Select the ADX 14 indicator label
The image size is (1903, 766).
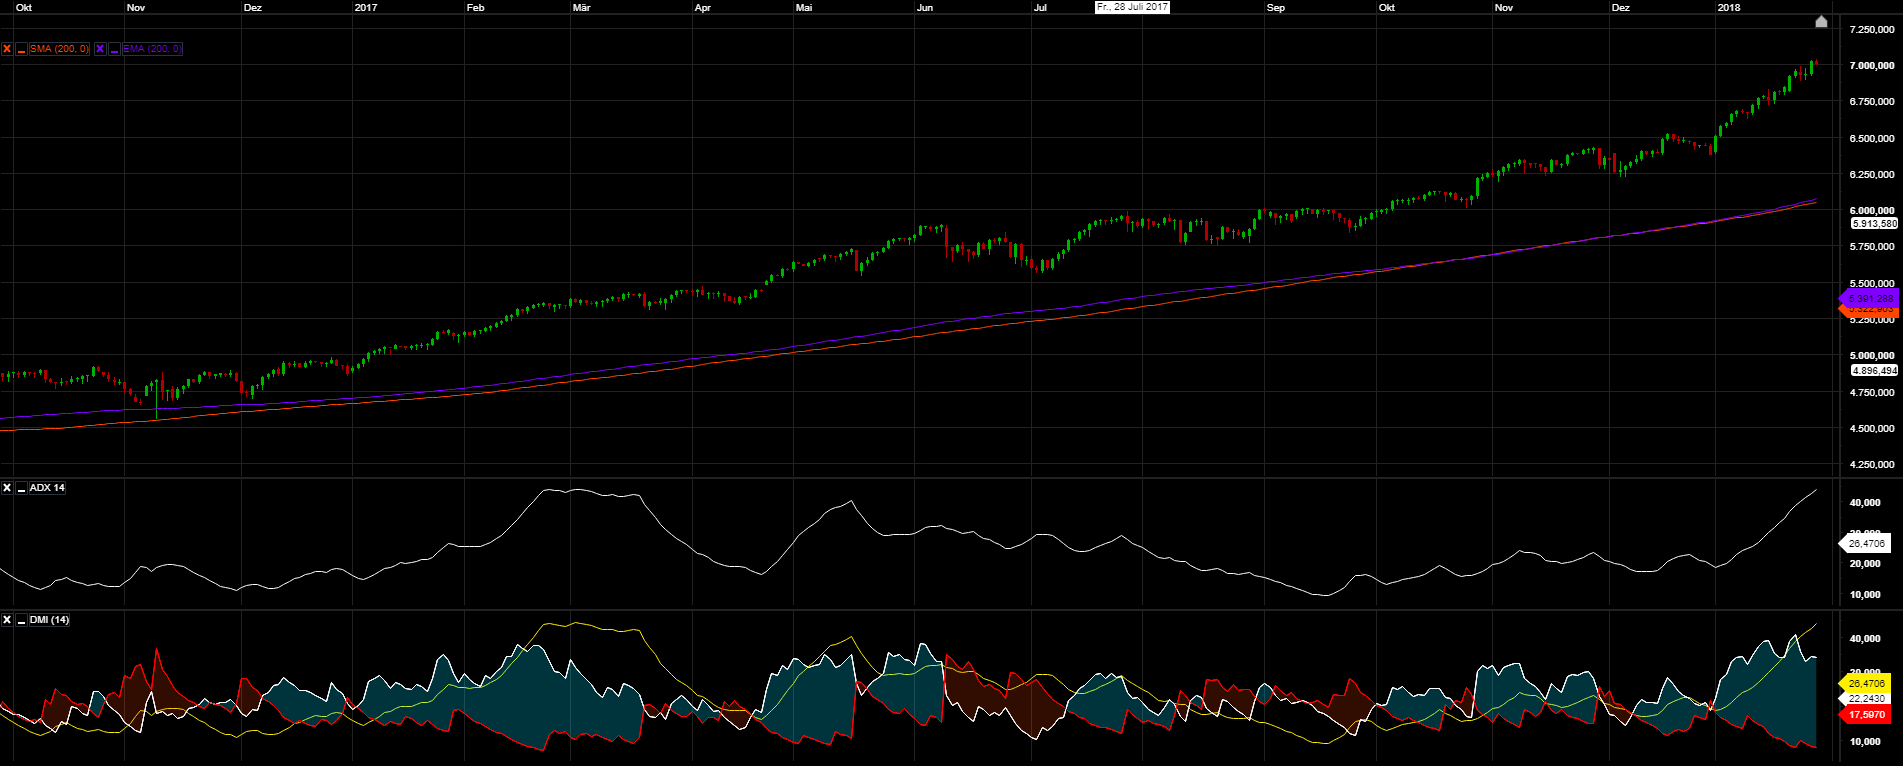pos(47,488)
